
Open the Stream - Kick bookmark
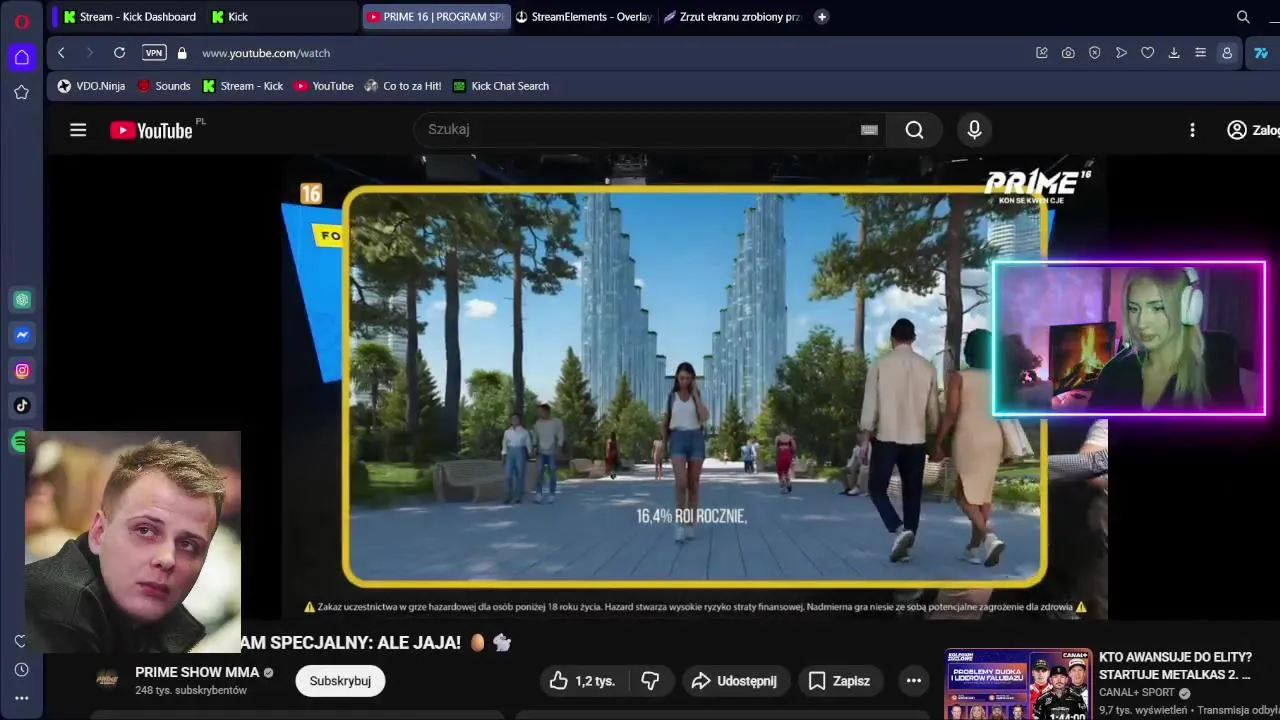pyautogui.click(x=243, y=86)
